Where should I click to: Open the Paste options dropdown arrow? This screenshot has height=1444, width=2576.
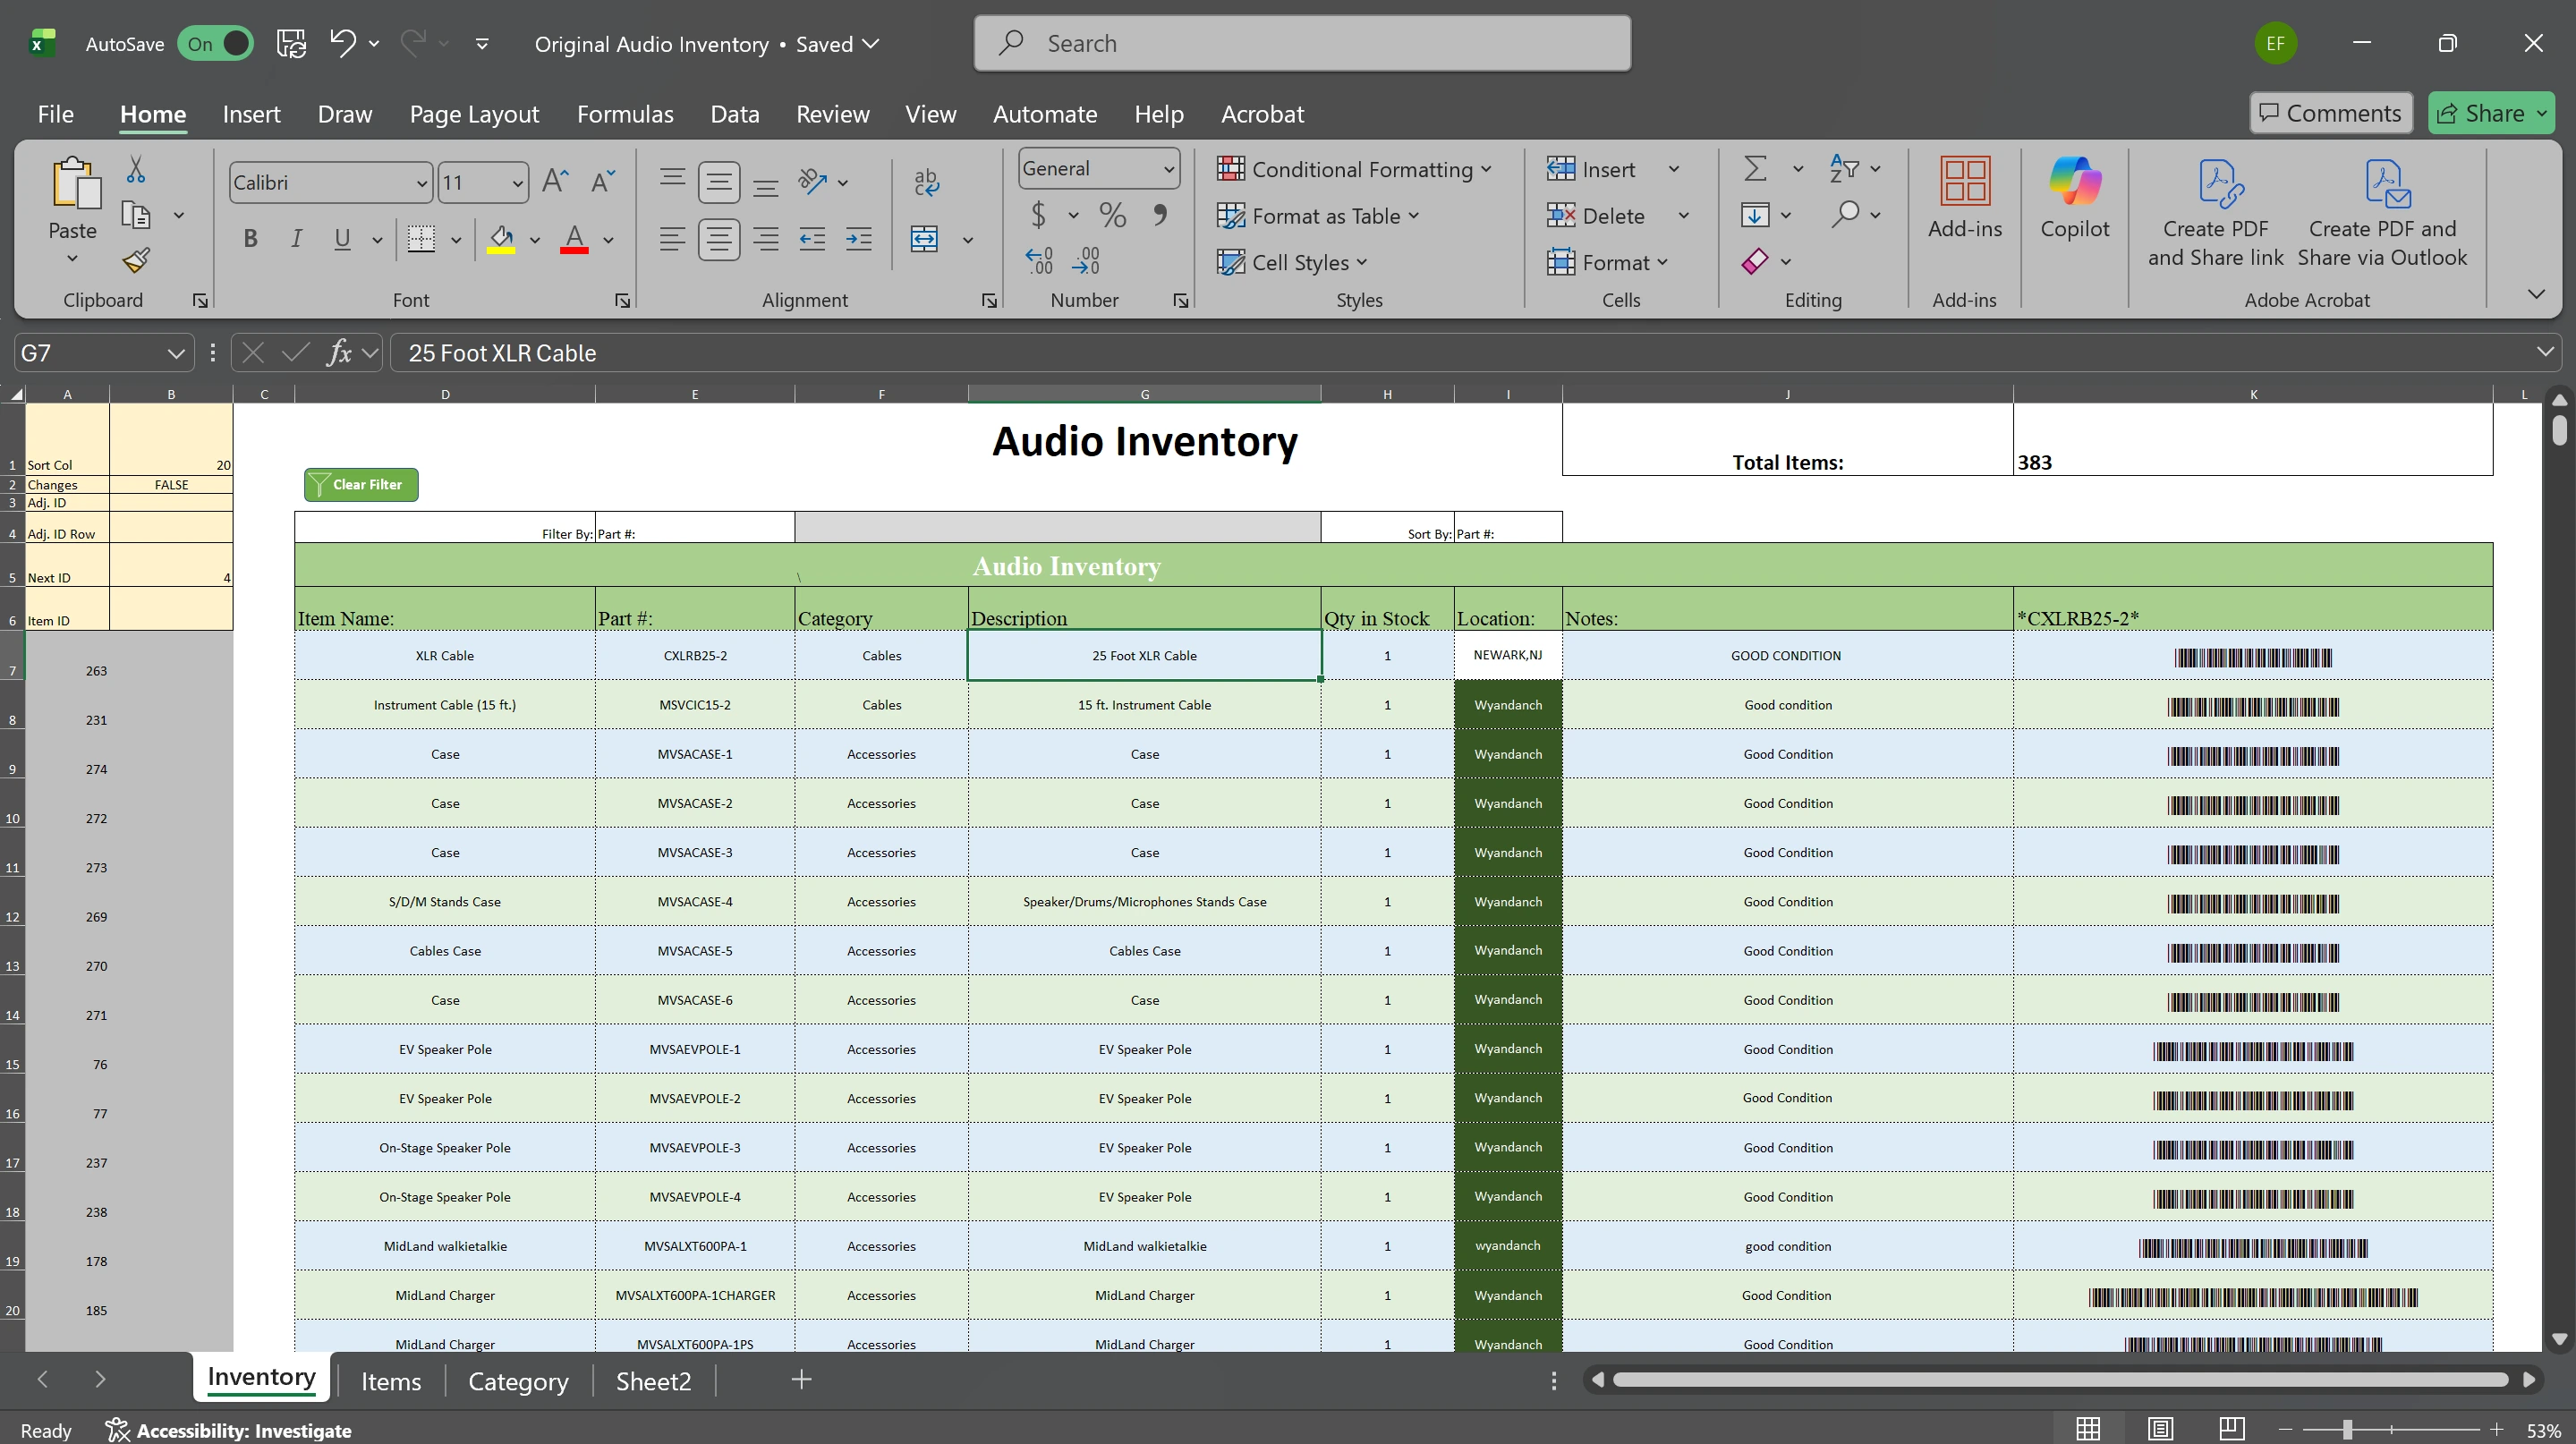pos(72,259)
